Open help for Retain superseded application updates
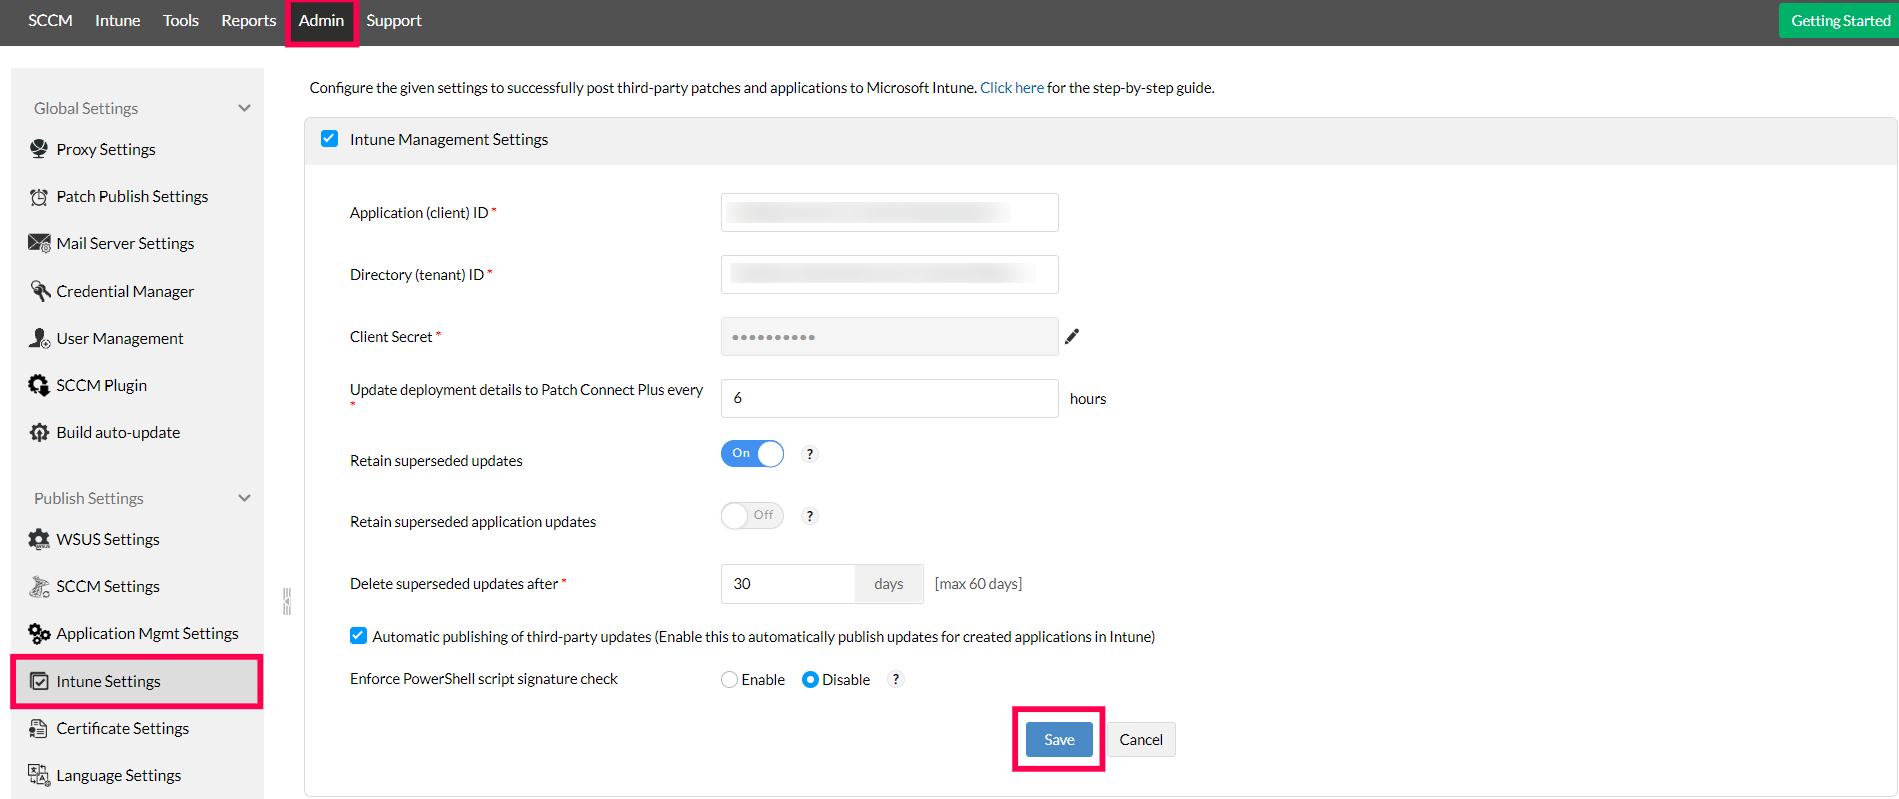 coord(810,516)
